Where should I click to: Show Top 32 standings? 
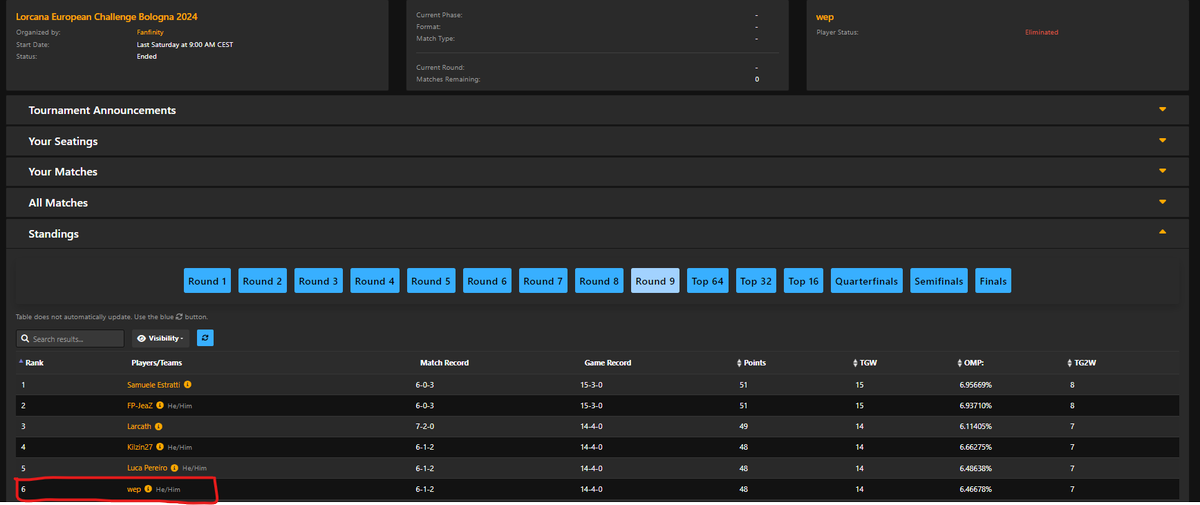click(756, 281)
